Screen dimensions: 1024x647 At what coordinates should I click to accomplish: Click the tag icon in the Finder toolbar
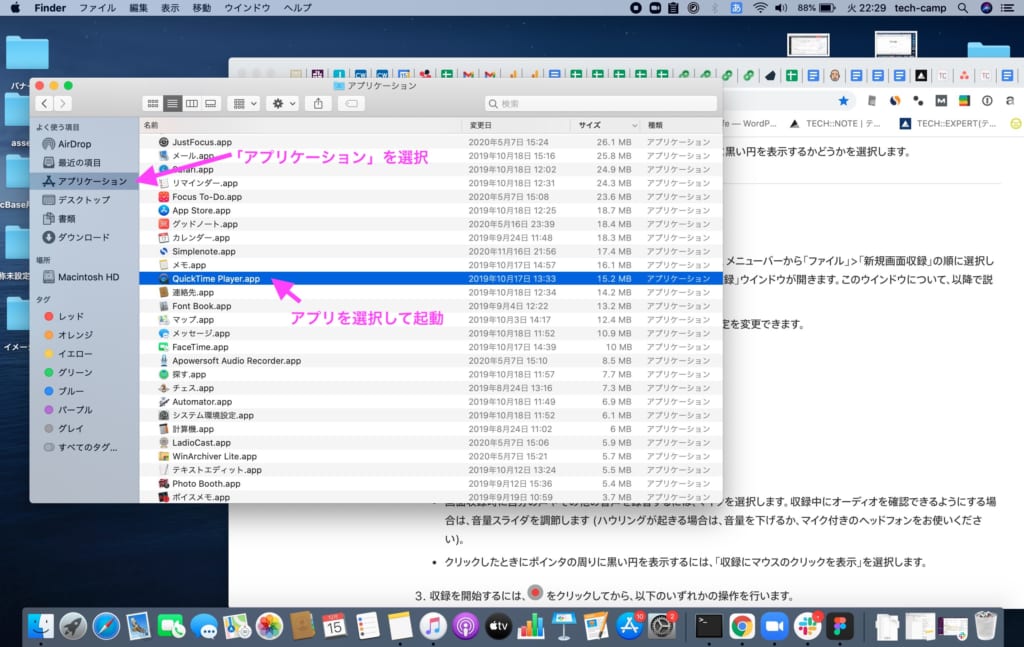point(352,103)
